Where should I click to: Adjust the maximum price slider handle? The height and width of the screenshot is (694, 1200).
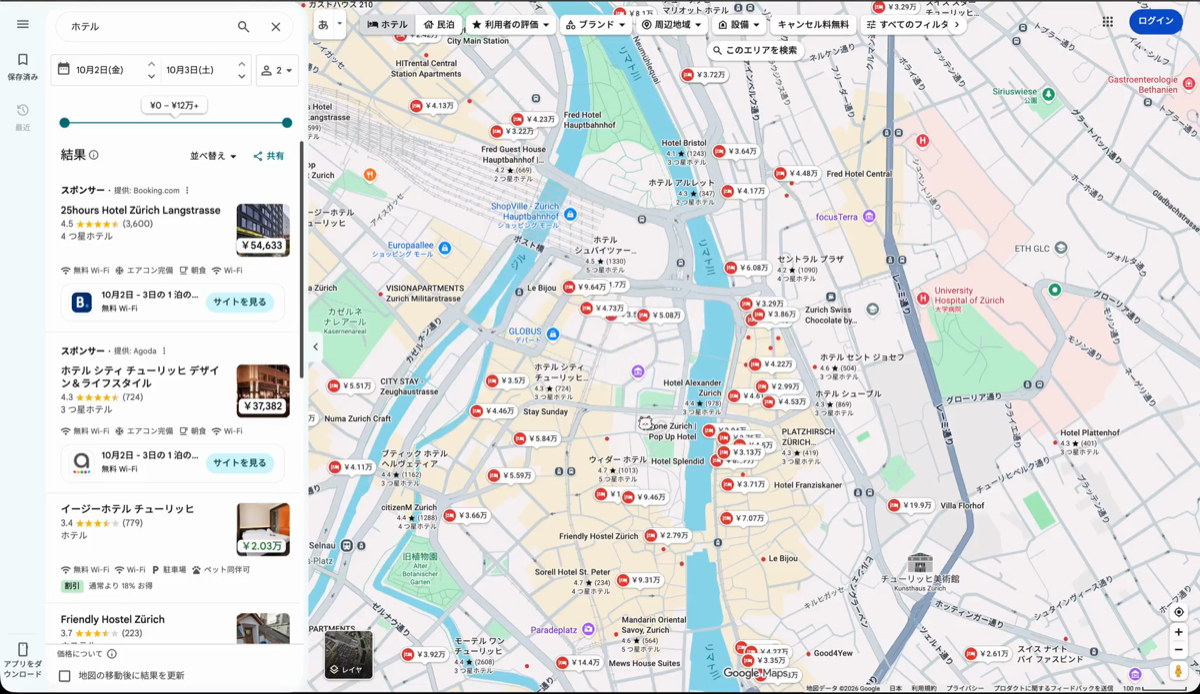pos(287,123)
